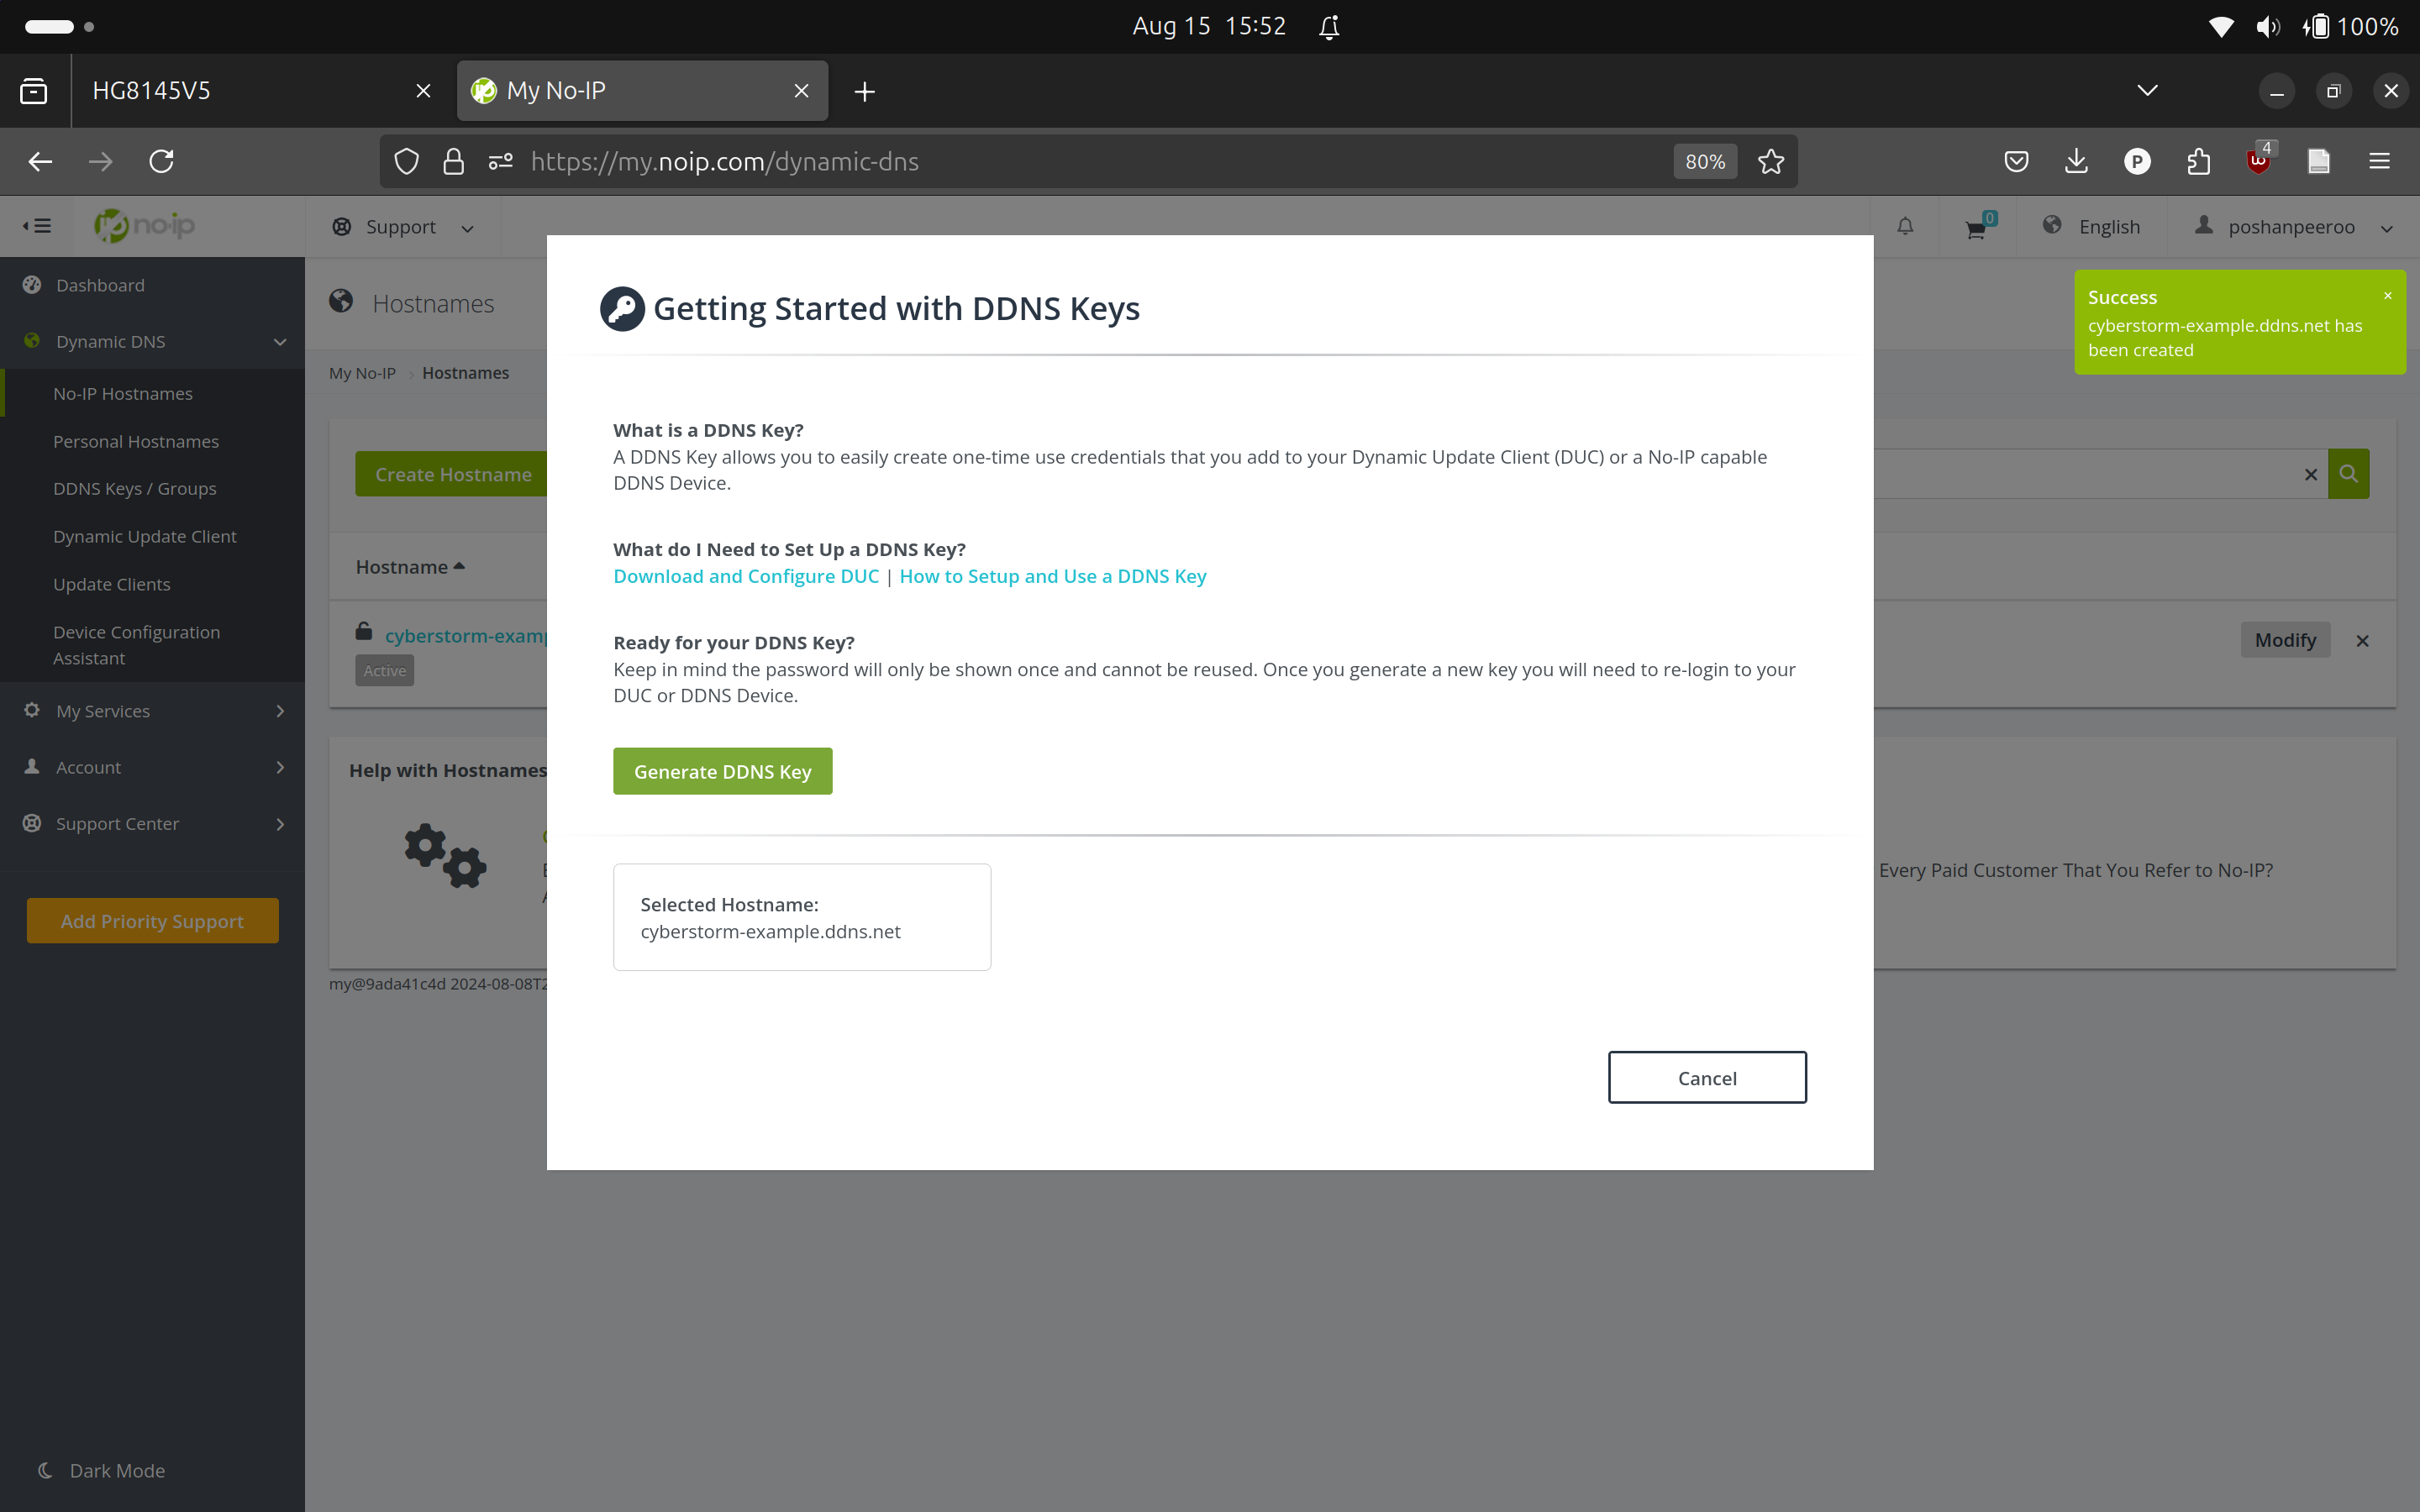Open the shopping cart icon
The image size is (2420, 1512).
[1974, 228]
